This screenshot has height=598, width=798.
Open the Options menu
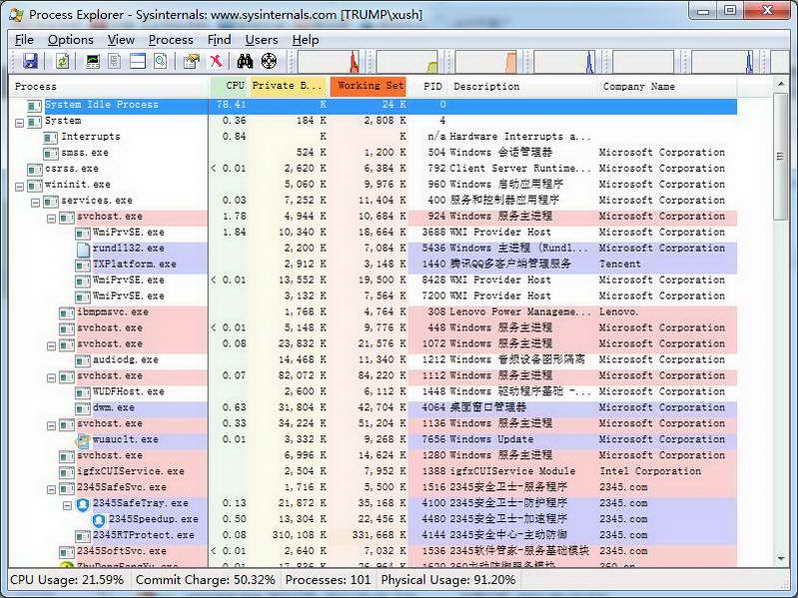point(70,40)
